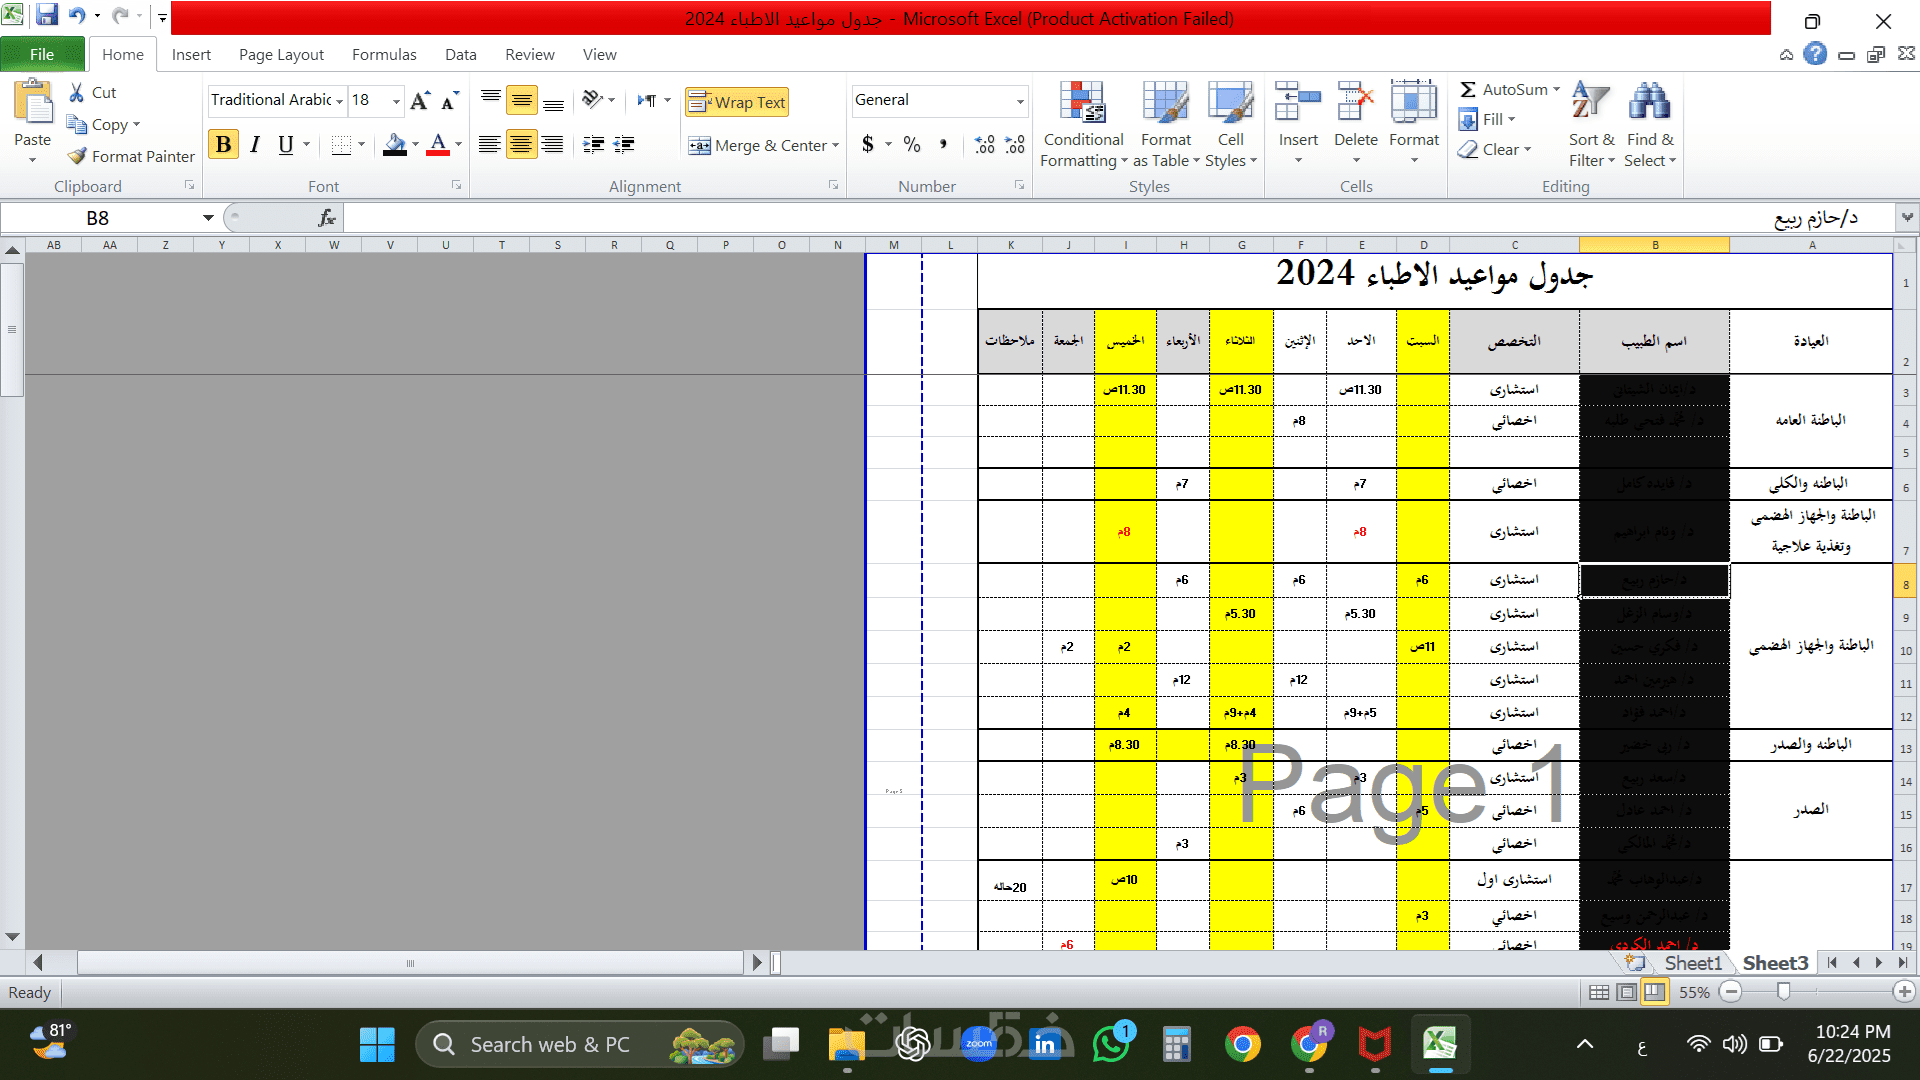Open the General number format dropdown
1920x1080 pixels.
click(1020, 101)
